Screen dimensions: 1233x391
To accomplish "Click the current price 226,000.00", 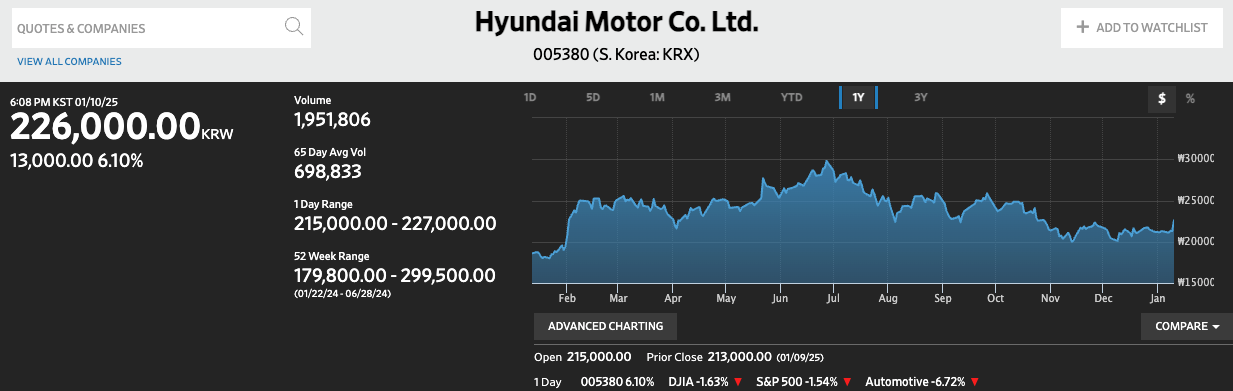I will tap(106, 127).
